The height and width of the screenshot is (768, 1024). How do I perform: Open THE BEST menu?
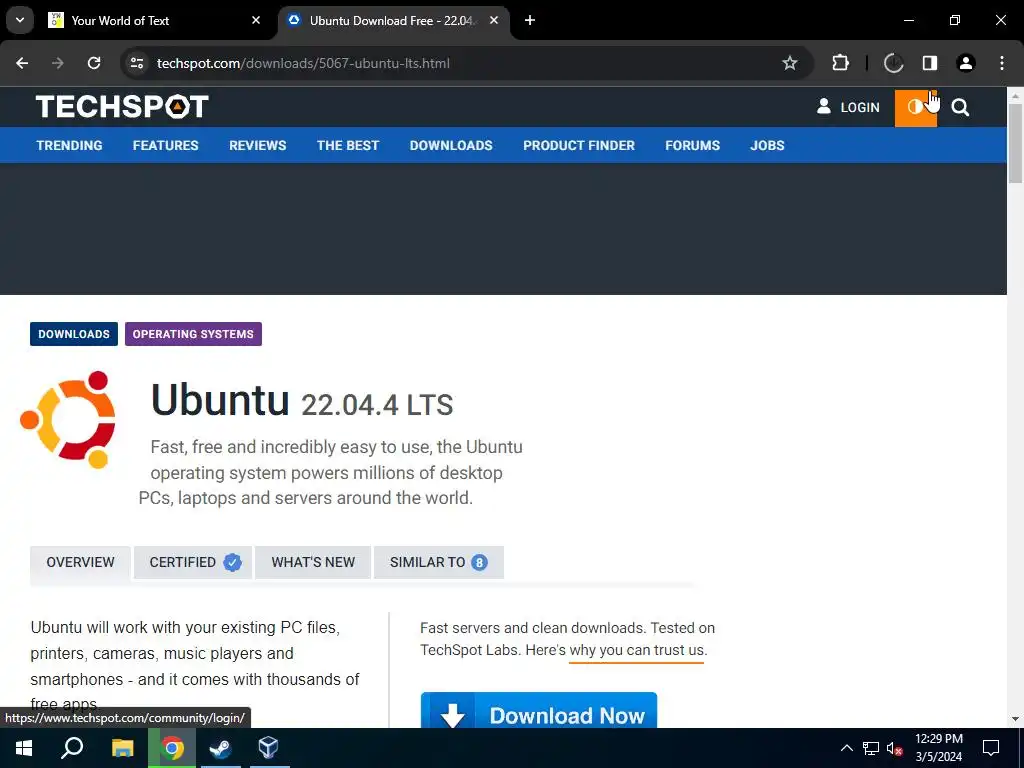[348, 145]
